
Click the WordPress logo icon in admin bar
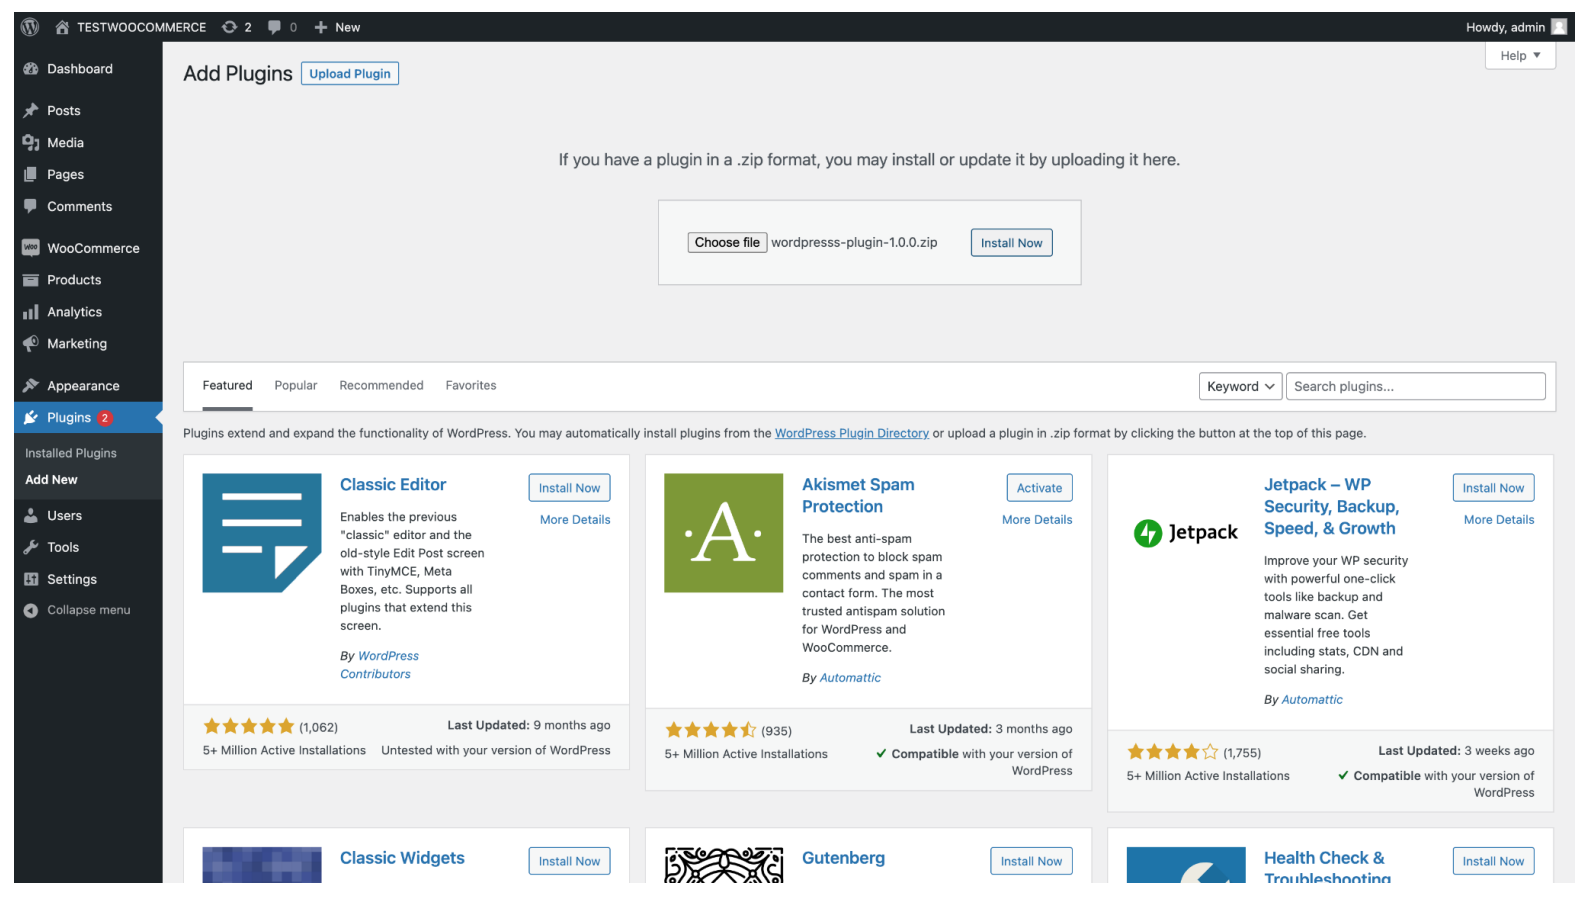(x=30, y=27)
